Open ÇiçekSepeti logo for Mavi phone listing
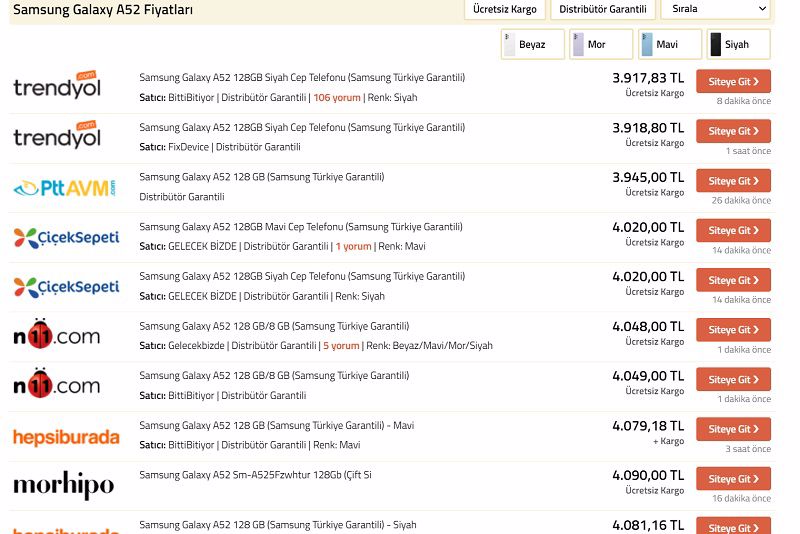The width and height of the screenshot is (800, 534). coord(66,238)
